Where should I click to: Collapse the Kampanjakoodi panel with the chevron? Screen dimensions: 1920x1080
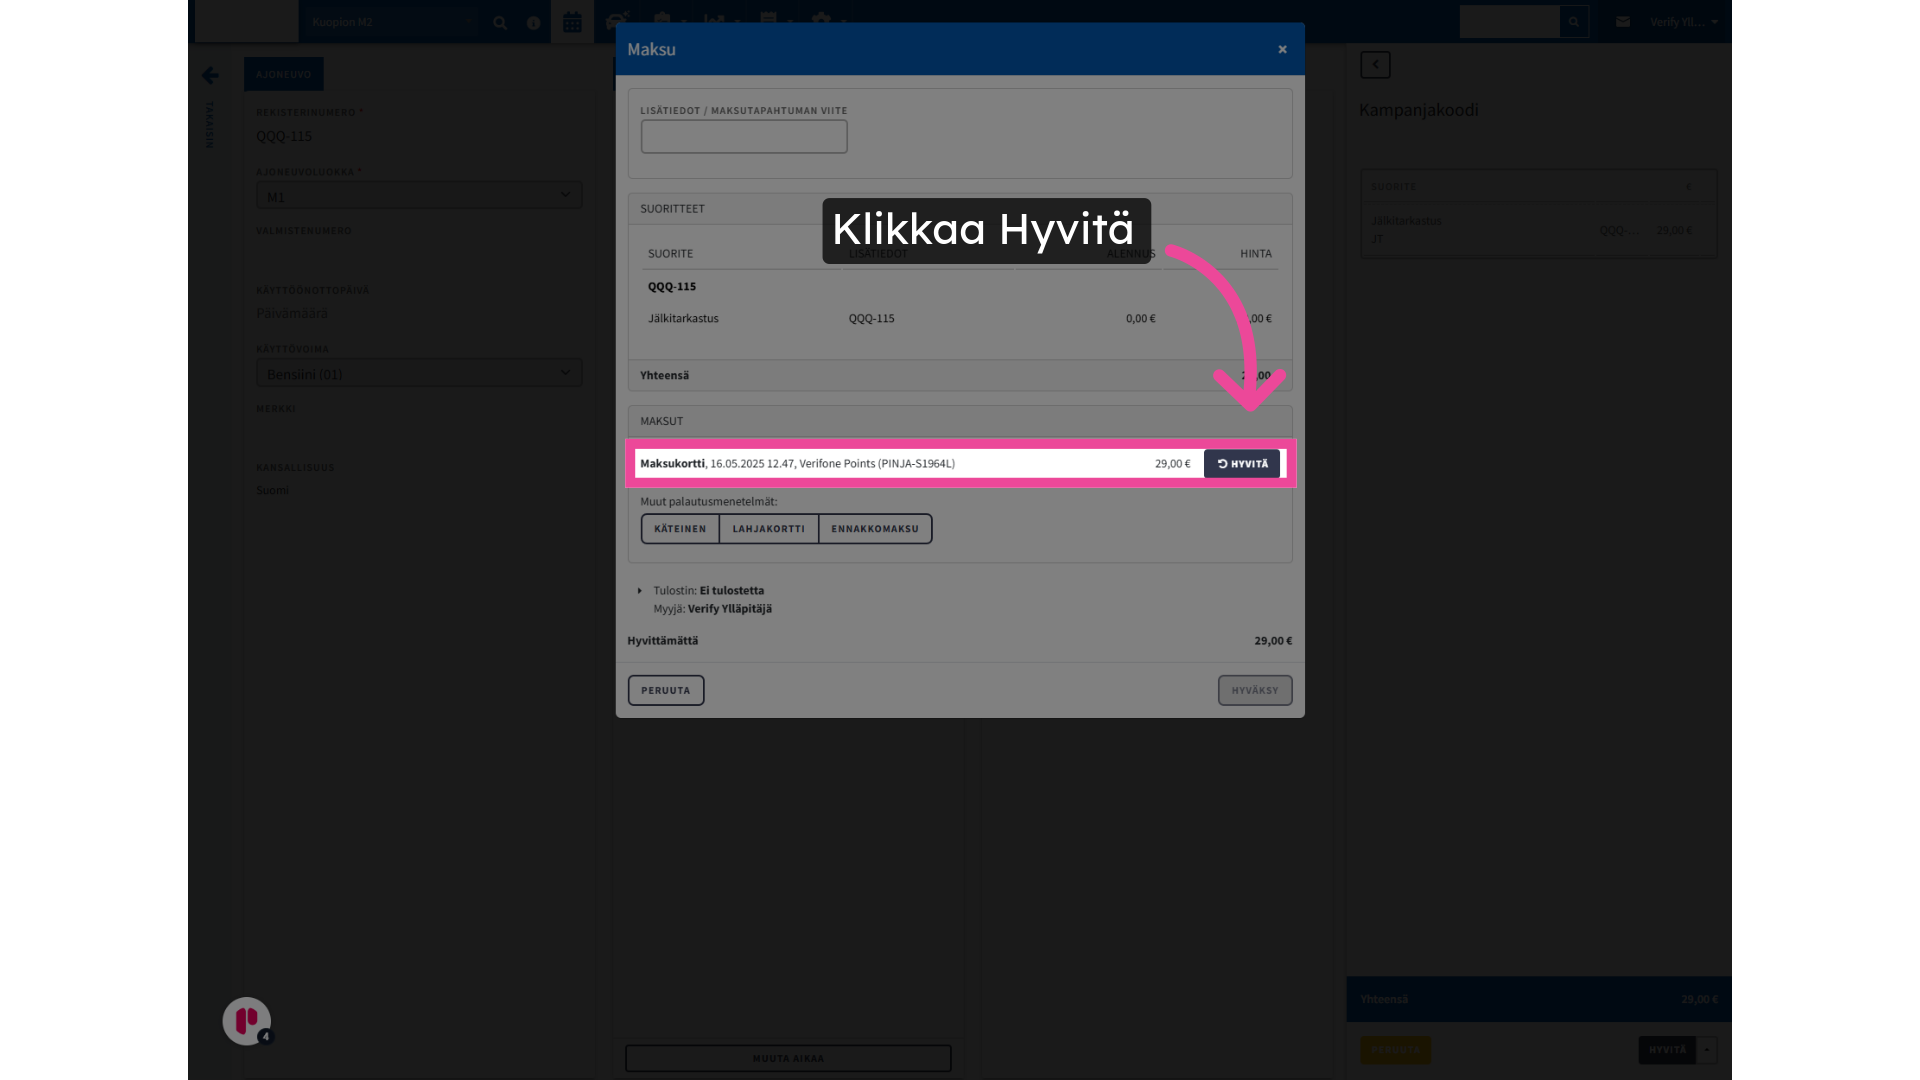tap(1375, 65)
